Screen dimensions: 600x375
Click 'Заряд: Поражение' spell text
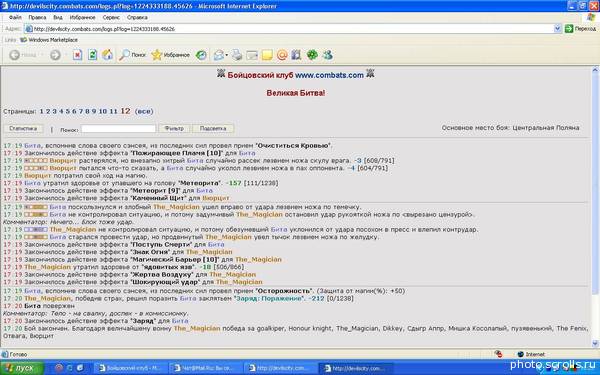[269, 298]
